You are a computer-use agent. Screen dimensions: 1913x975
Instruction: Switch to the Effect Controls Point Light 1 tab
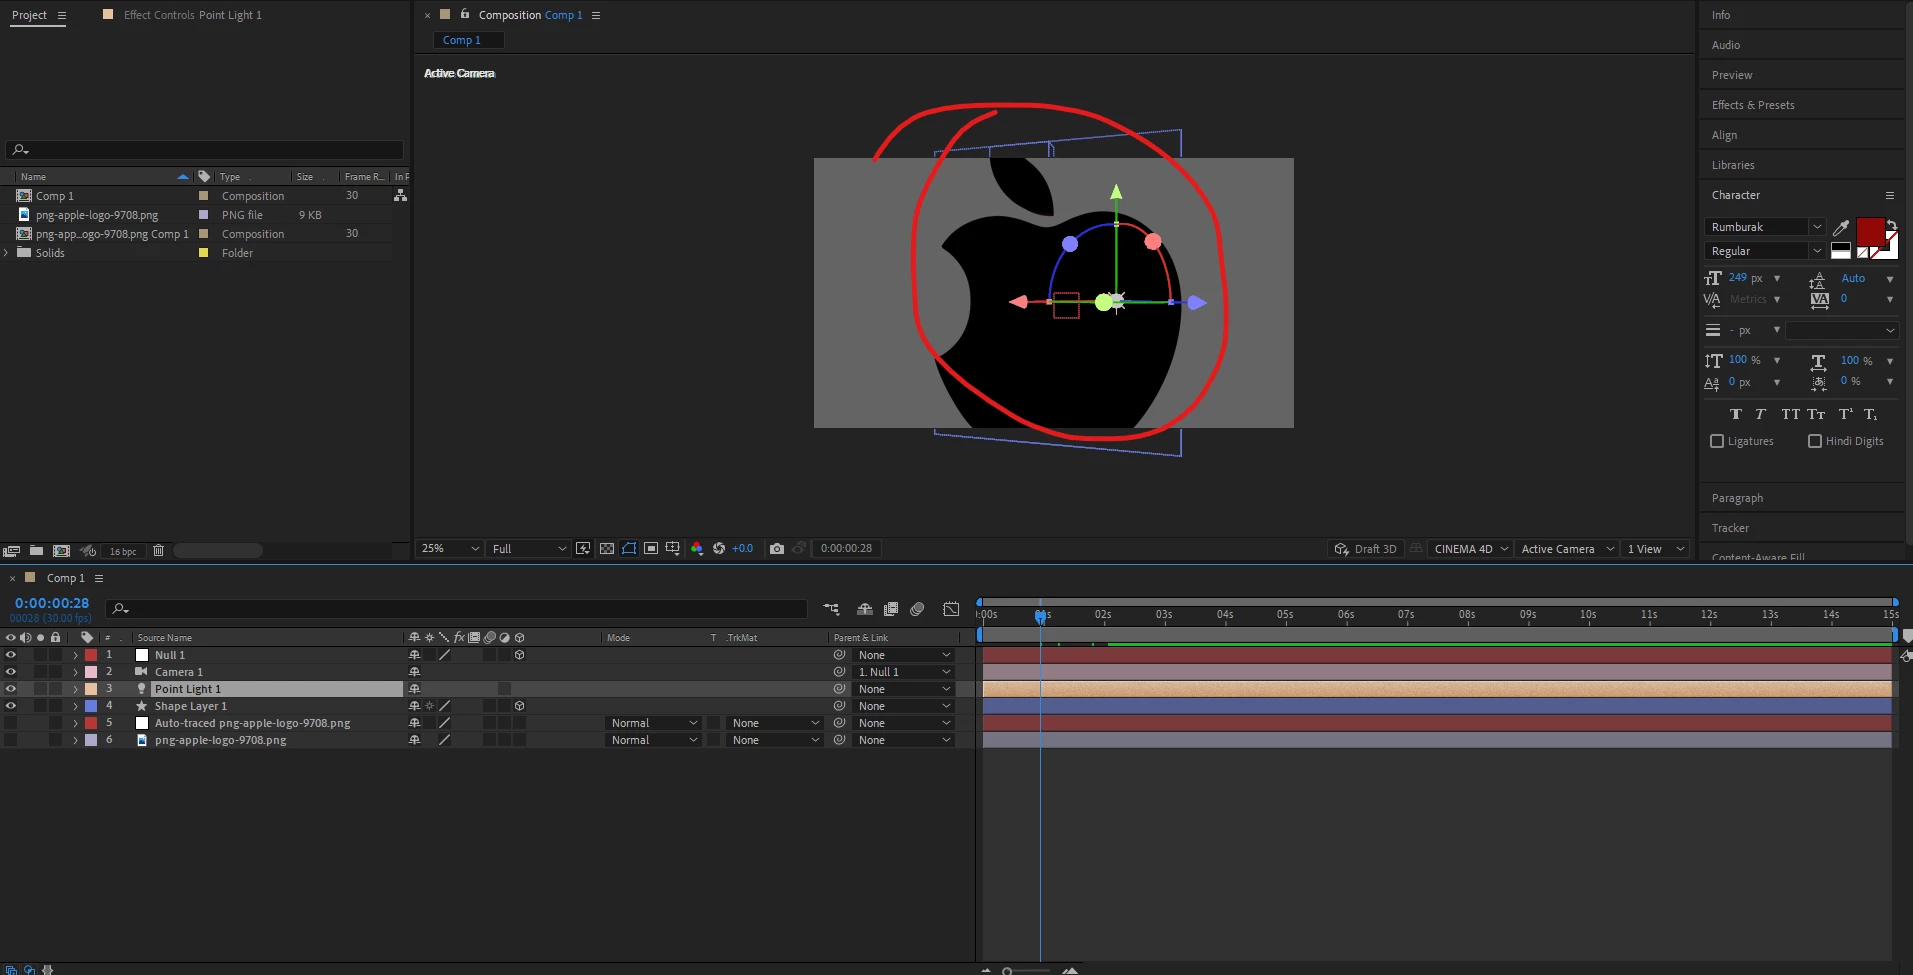(192, 15)
